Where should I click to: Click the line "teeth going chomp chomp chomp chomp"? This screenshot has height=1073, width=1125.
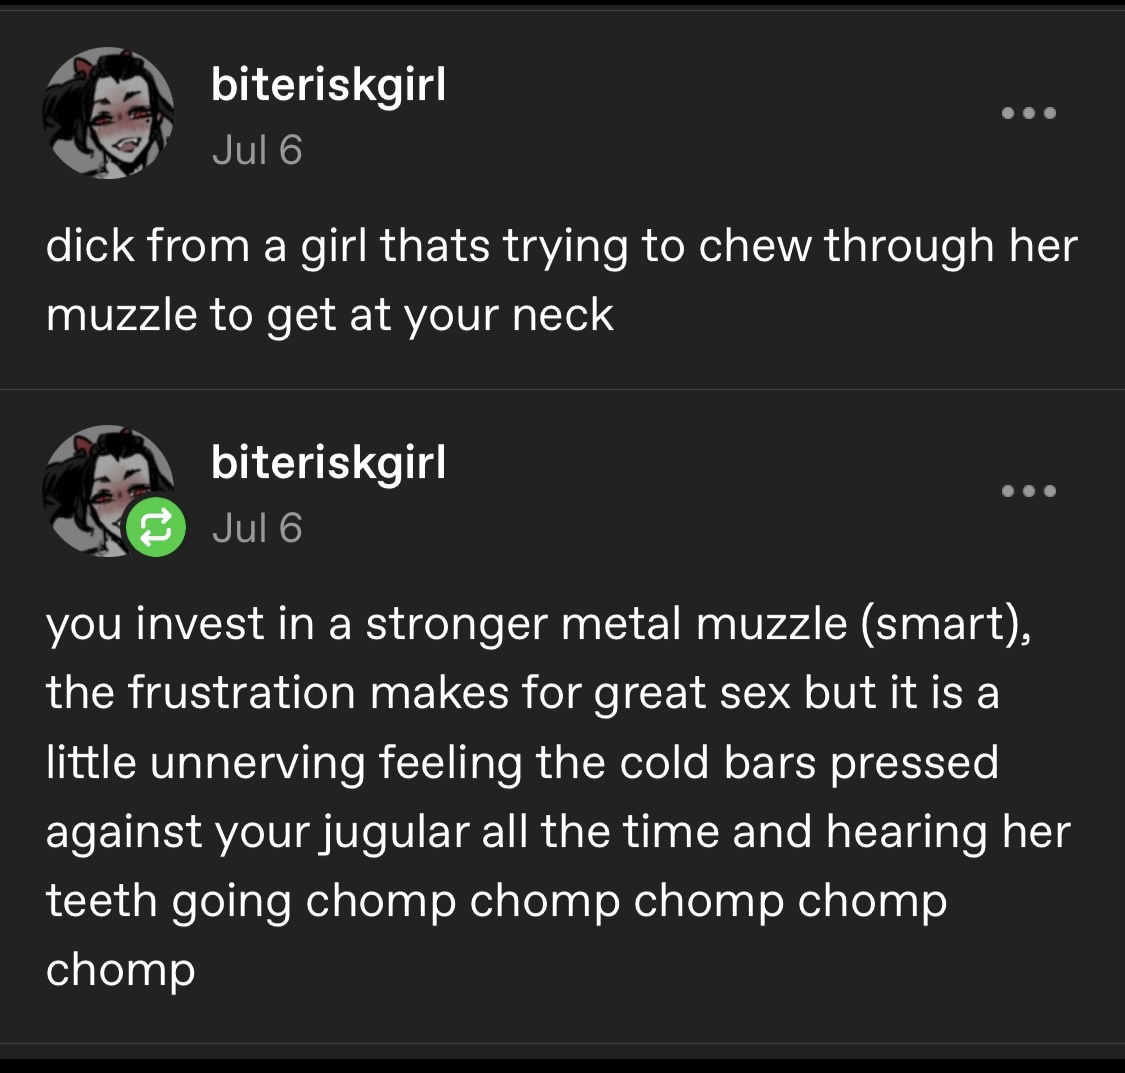coord(496,902)
